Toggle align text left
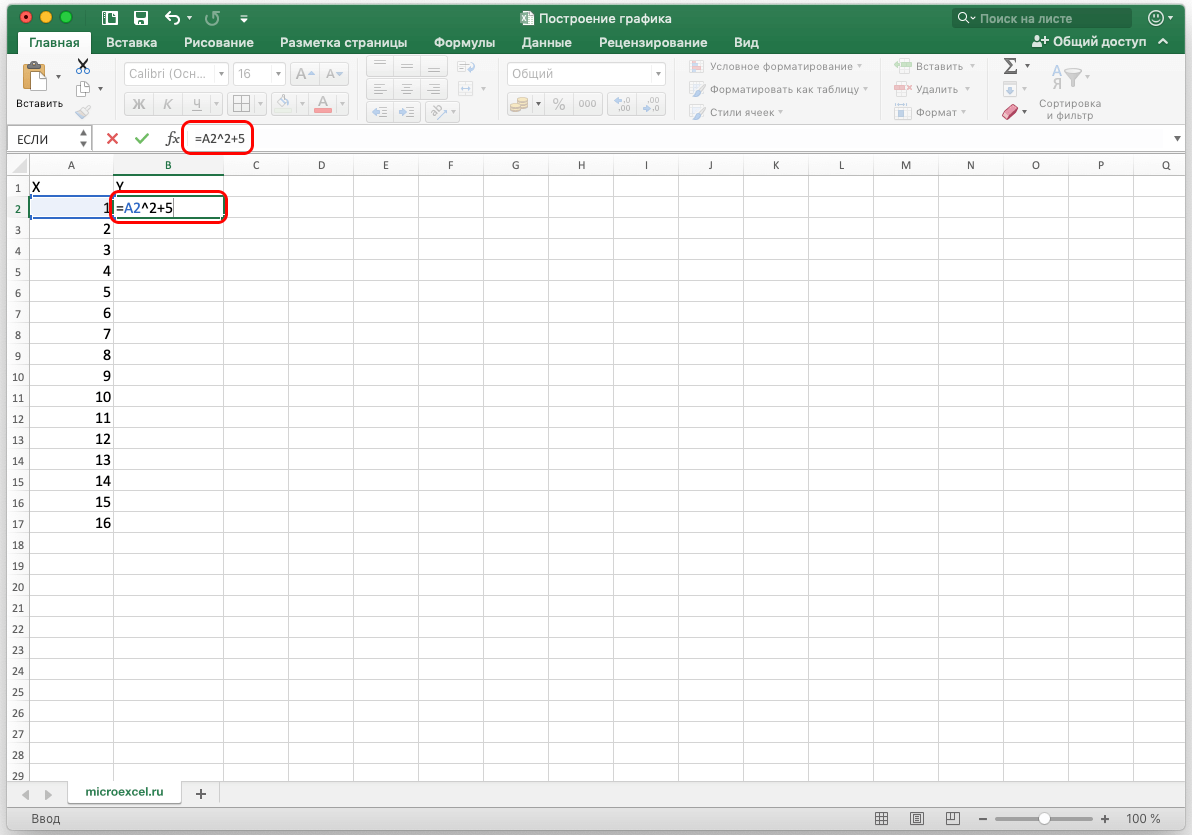Screen dimensions: 1192x835 click(x=379, y=89)
